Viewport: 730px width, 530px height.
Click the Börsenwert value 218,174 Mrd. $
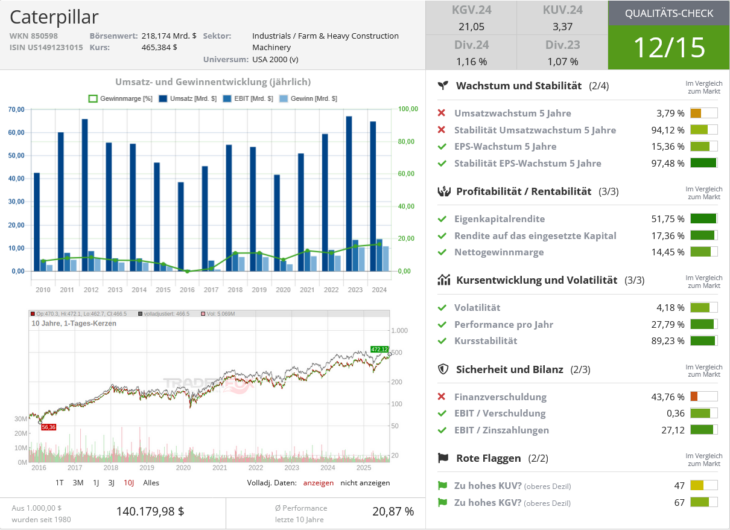[169, 35]
